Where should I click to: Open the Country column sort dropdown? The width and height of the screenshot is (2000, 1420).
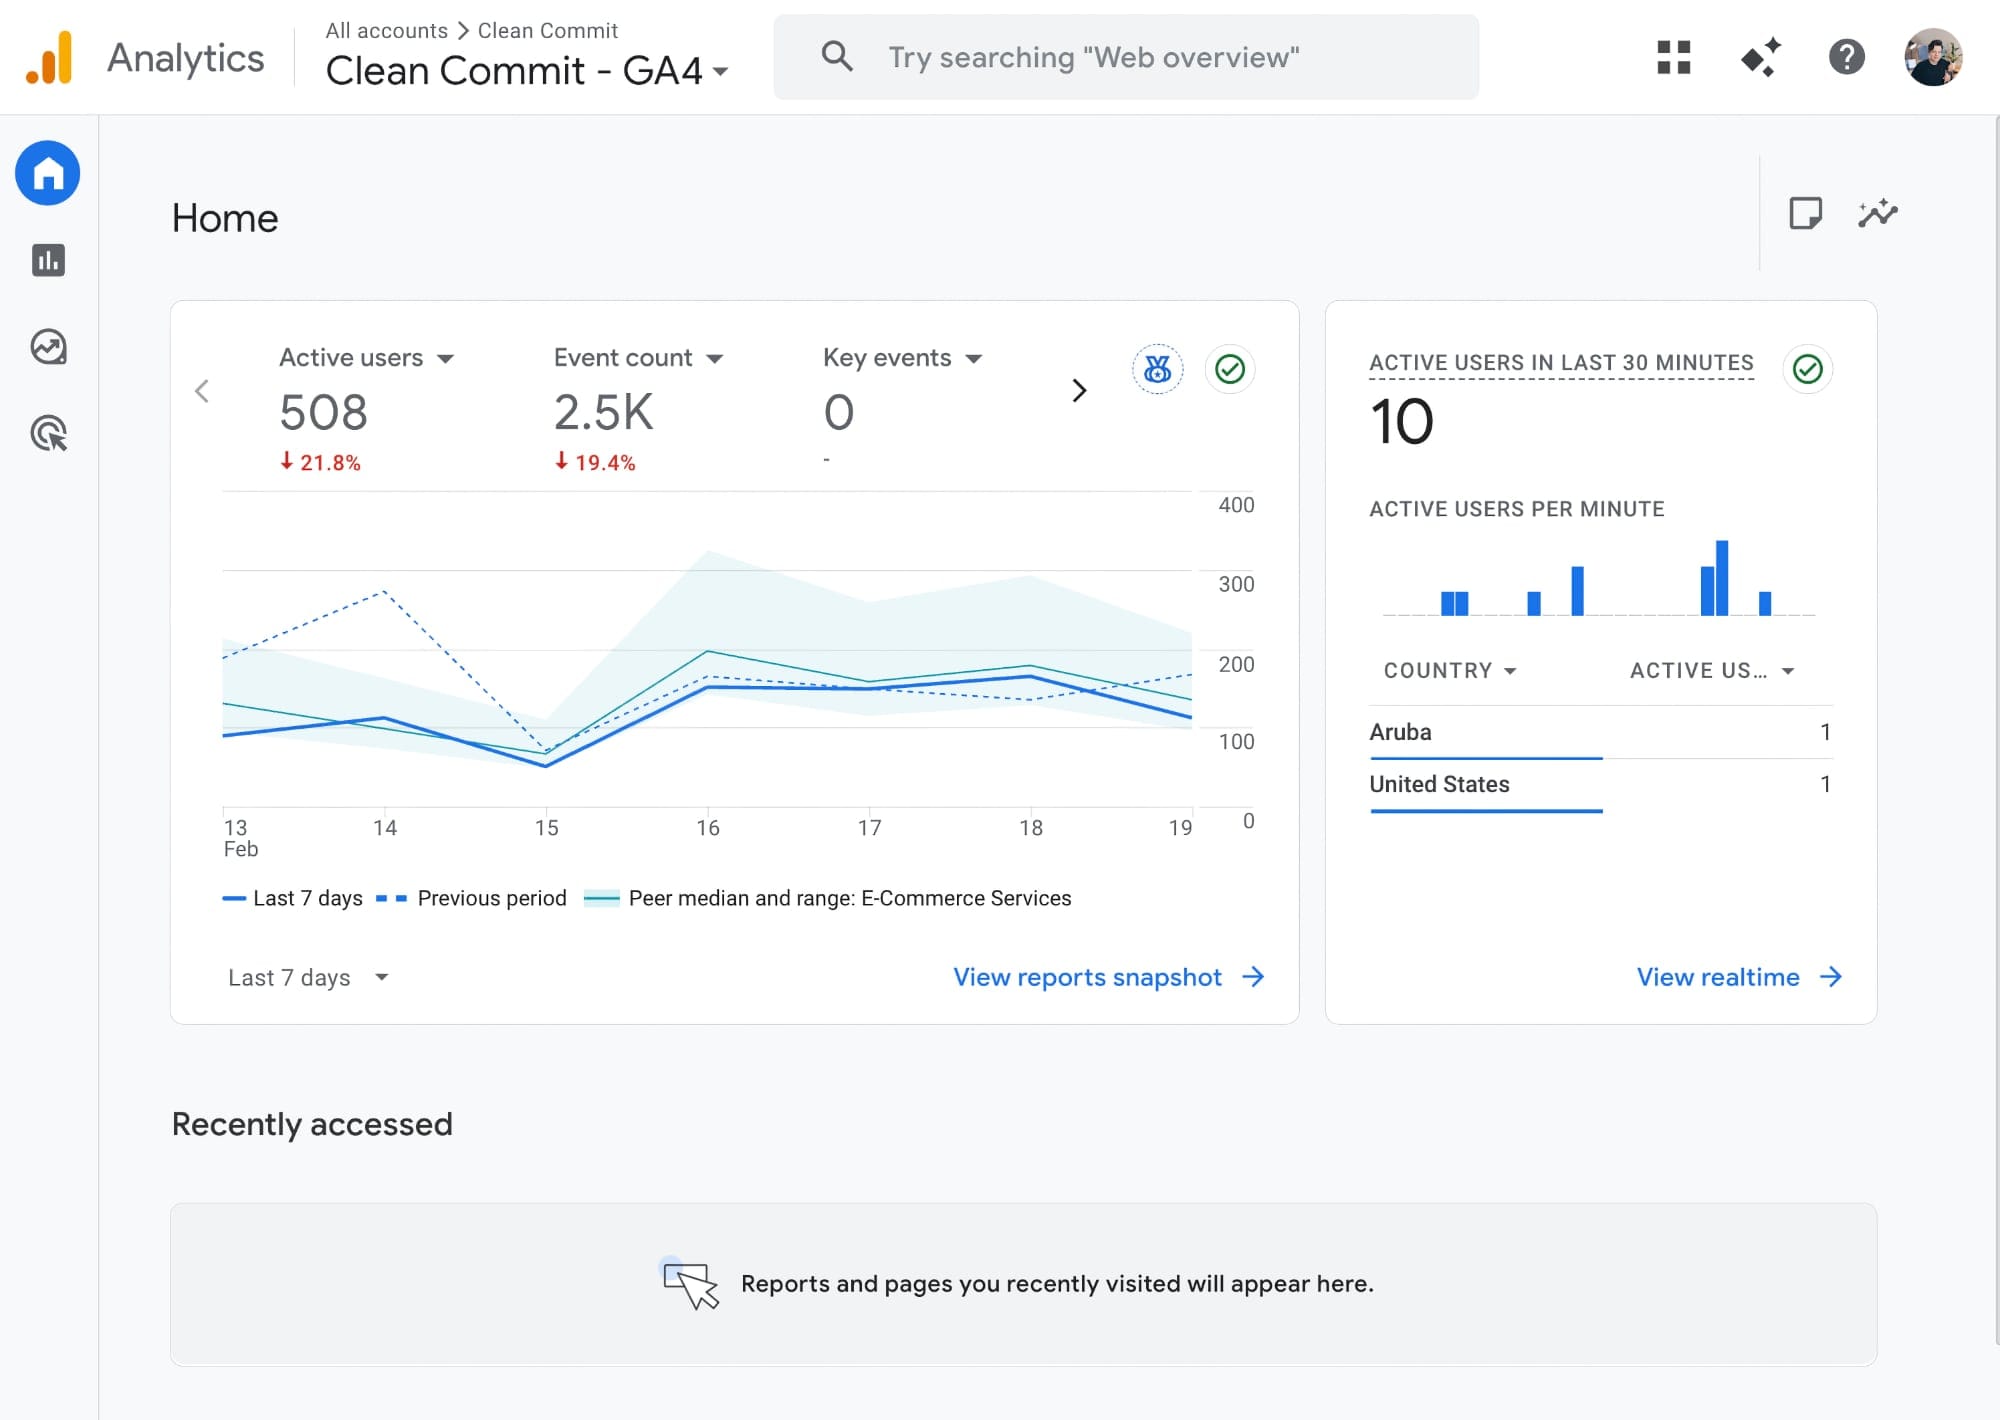pos(1449,670)
